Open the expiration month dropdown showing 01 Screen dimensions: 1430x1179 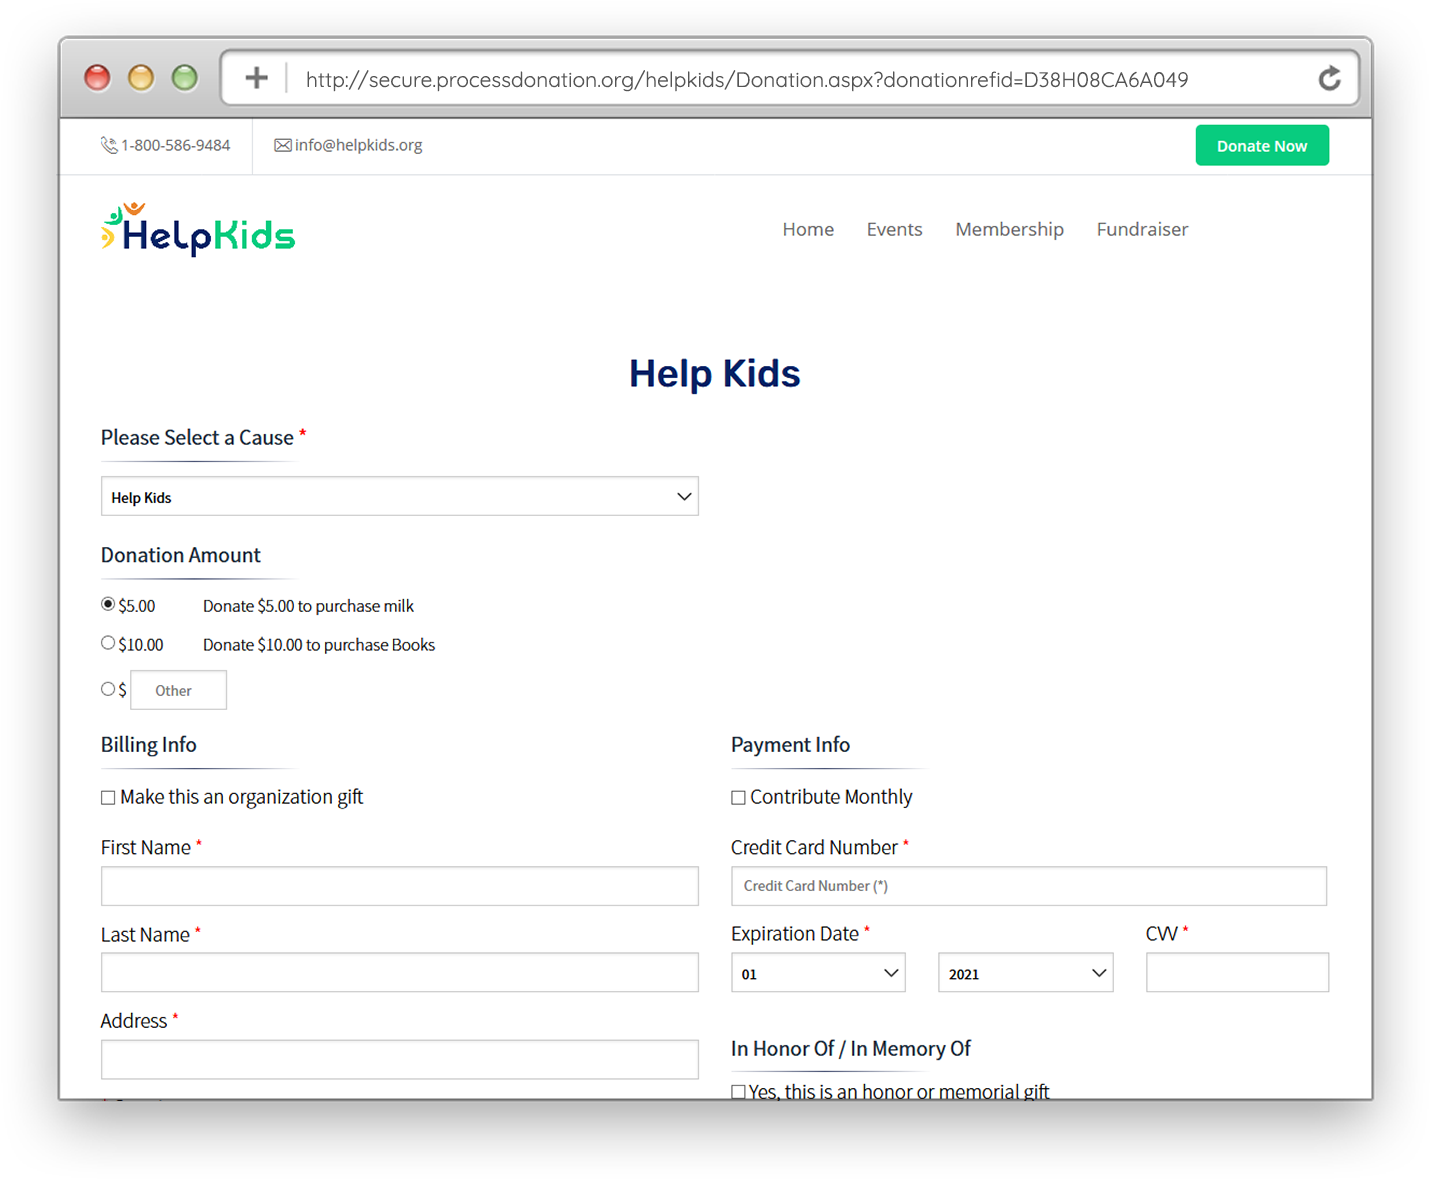[818, 973]
